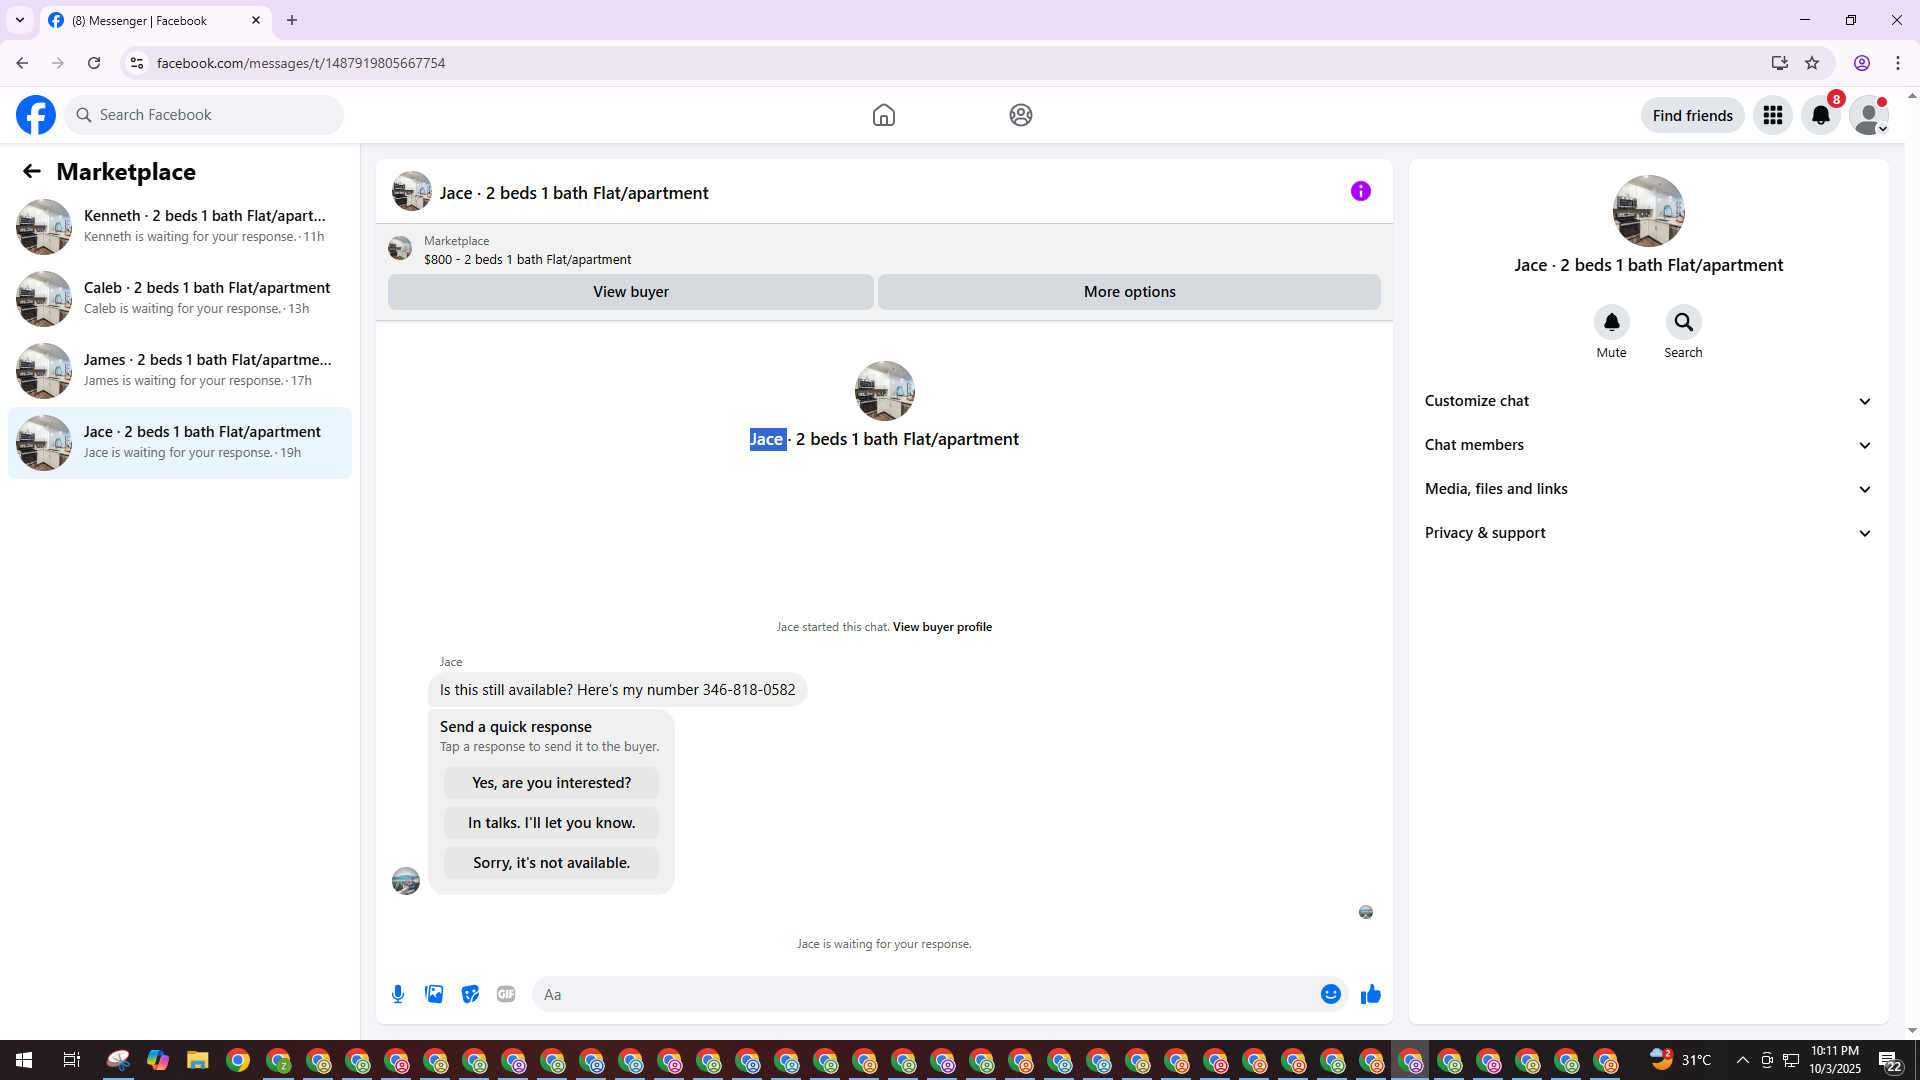This screenshot has height=1080, width=1920.
Task: Select the Messenger Facebook browser tab
Action: click(155, 20)
